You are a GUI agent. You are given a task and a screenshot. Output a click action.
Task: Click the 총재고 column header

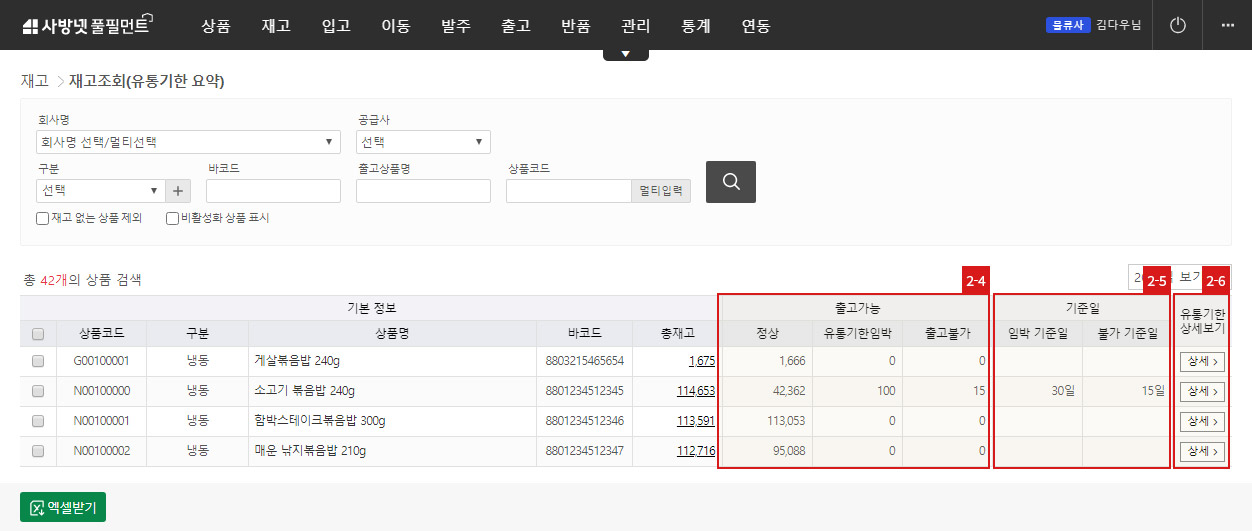[x=677, y=334]
